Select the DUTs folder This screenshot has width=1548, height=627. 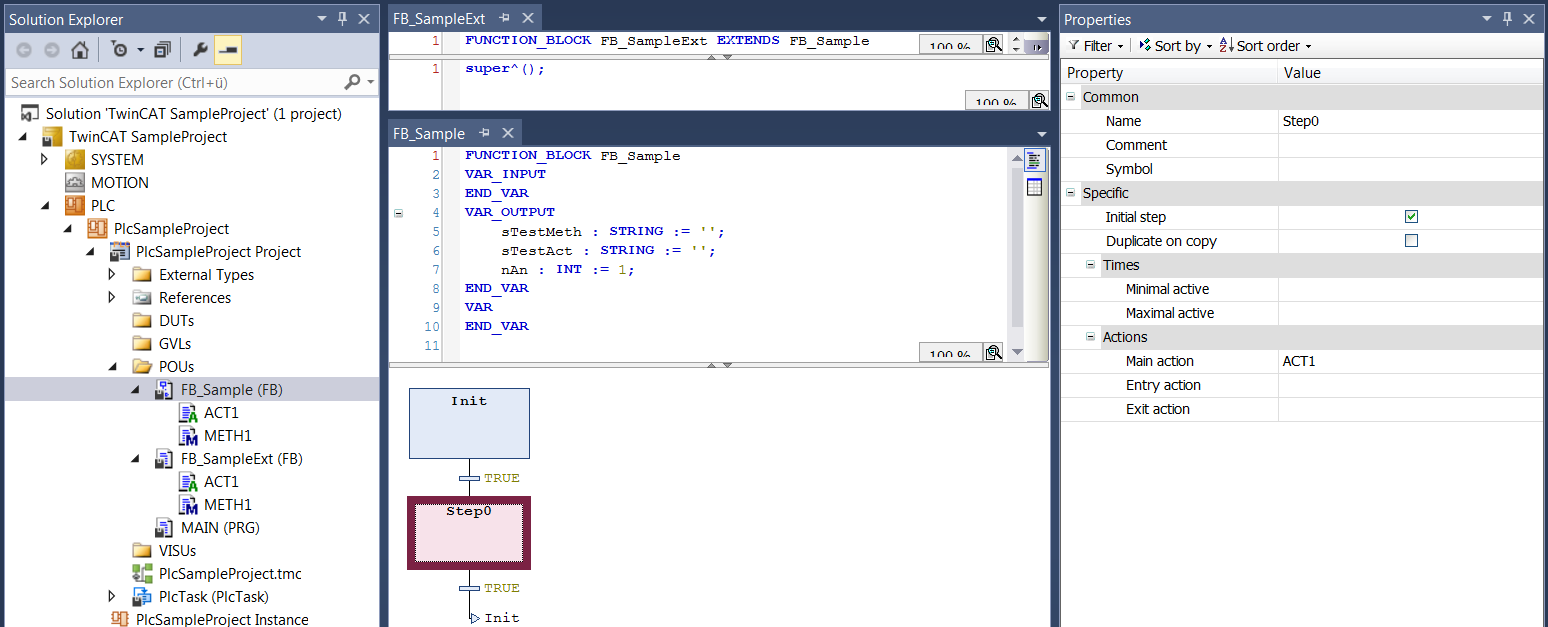176,321
